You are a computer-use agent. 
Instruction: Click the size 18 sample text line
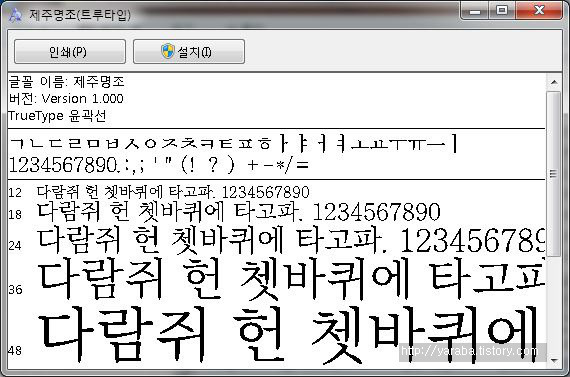pyautogui.click(x=238, y=212)
